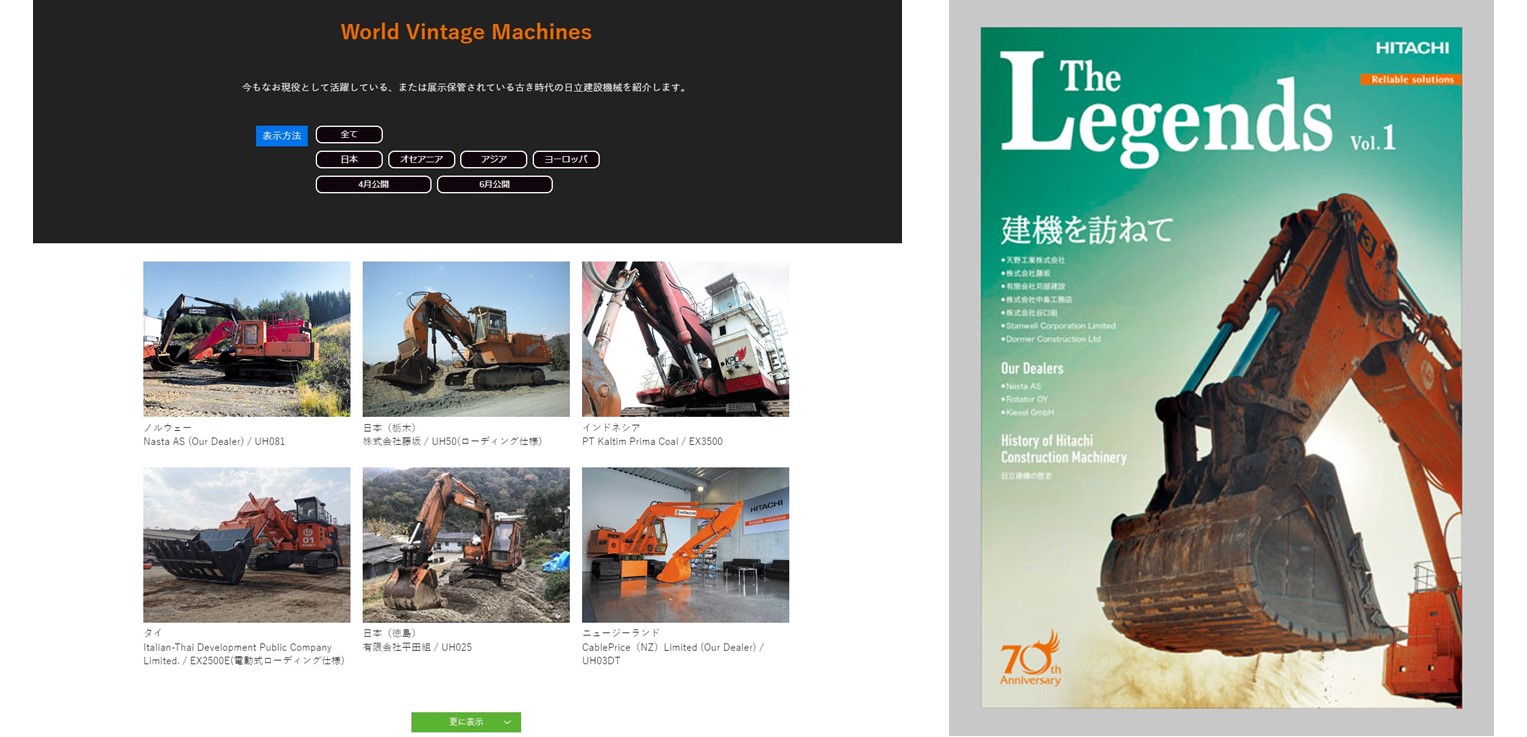Open the CablePrice UH03DT showroom photo

[685, 545]
